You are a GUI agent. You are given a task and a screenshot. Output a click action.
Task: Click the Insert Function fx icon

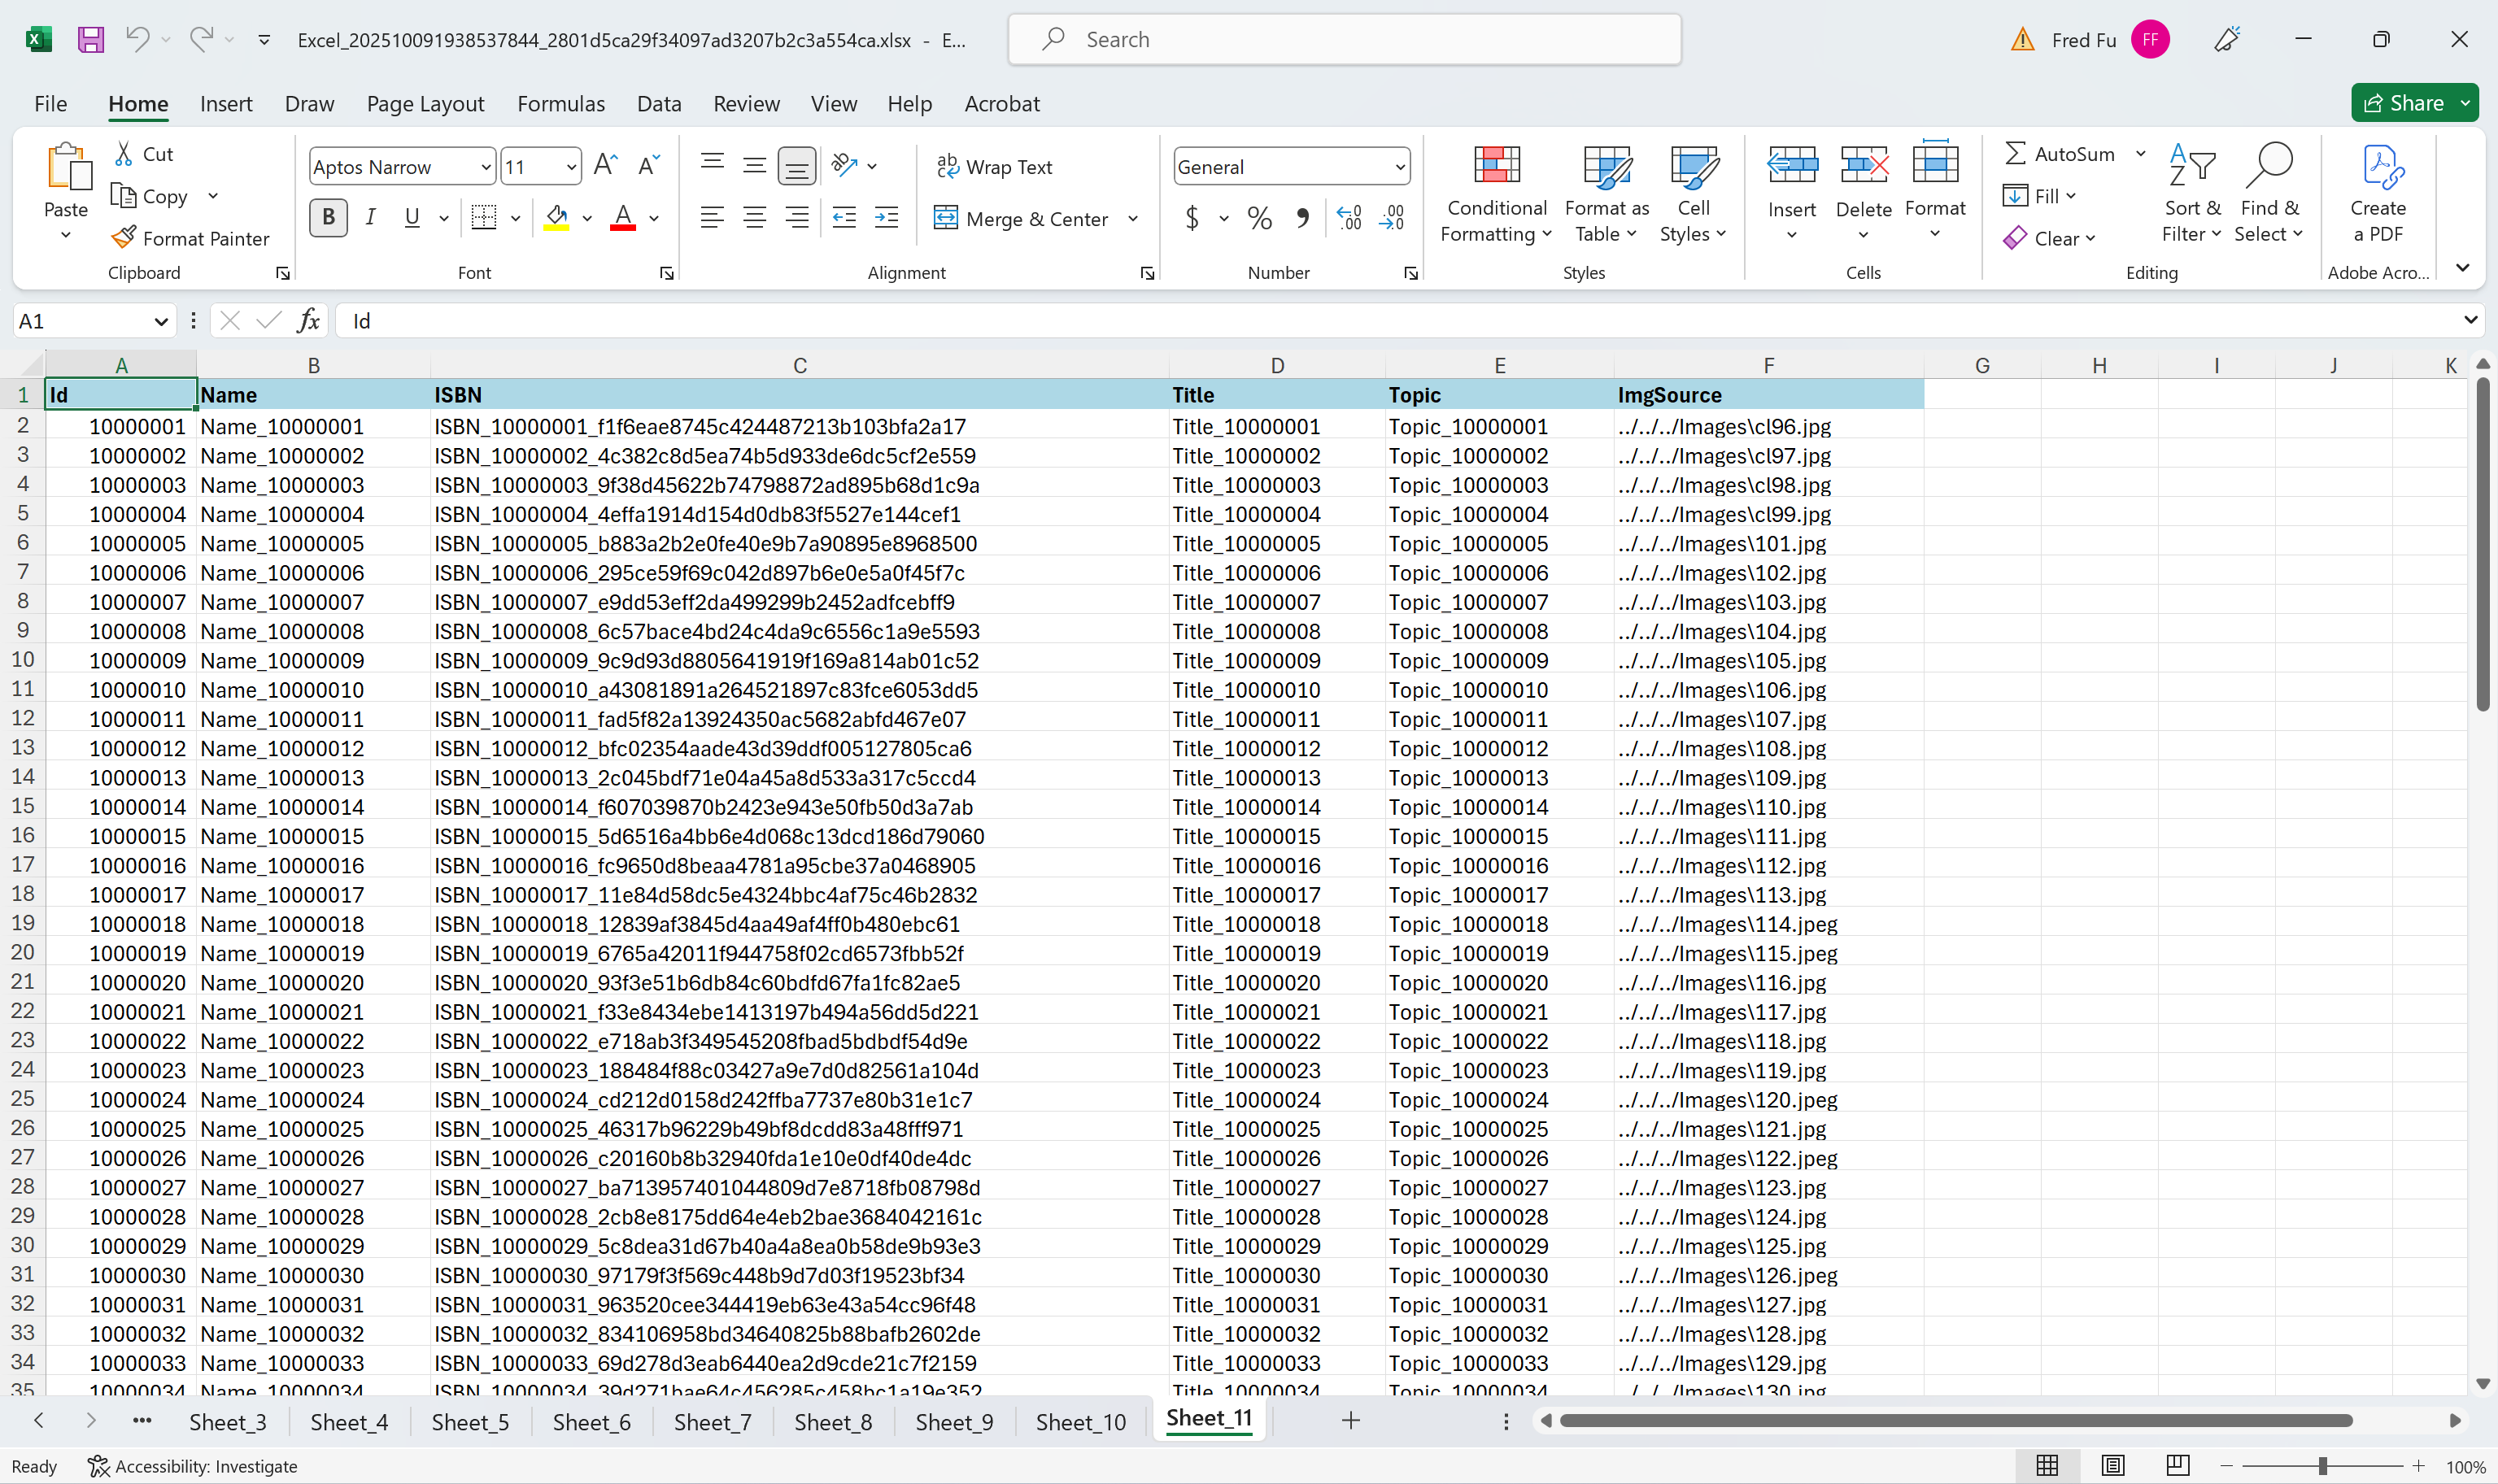point(308,321)
